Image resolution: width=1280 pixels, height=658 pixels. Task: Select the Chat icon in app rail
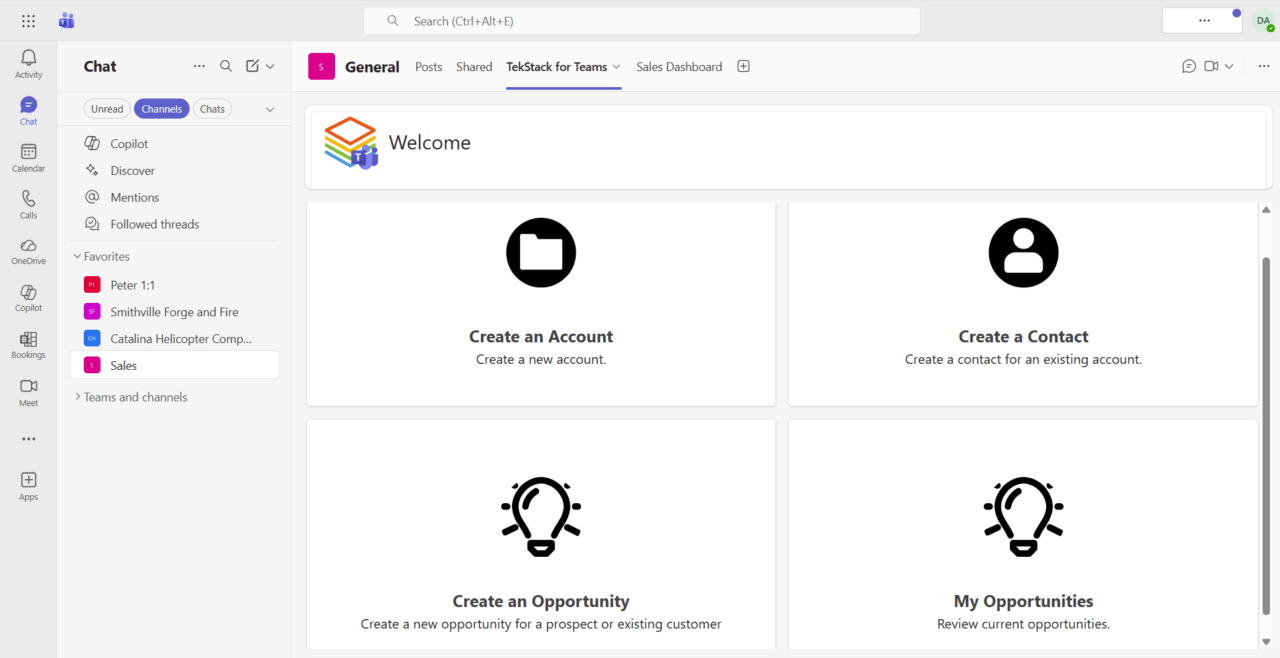pos(28,111)
